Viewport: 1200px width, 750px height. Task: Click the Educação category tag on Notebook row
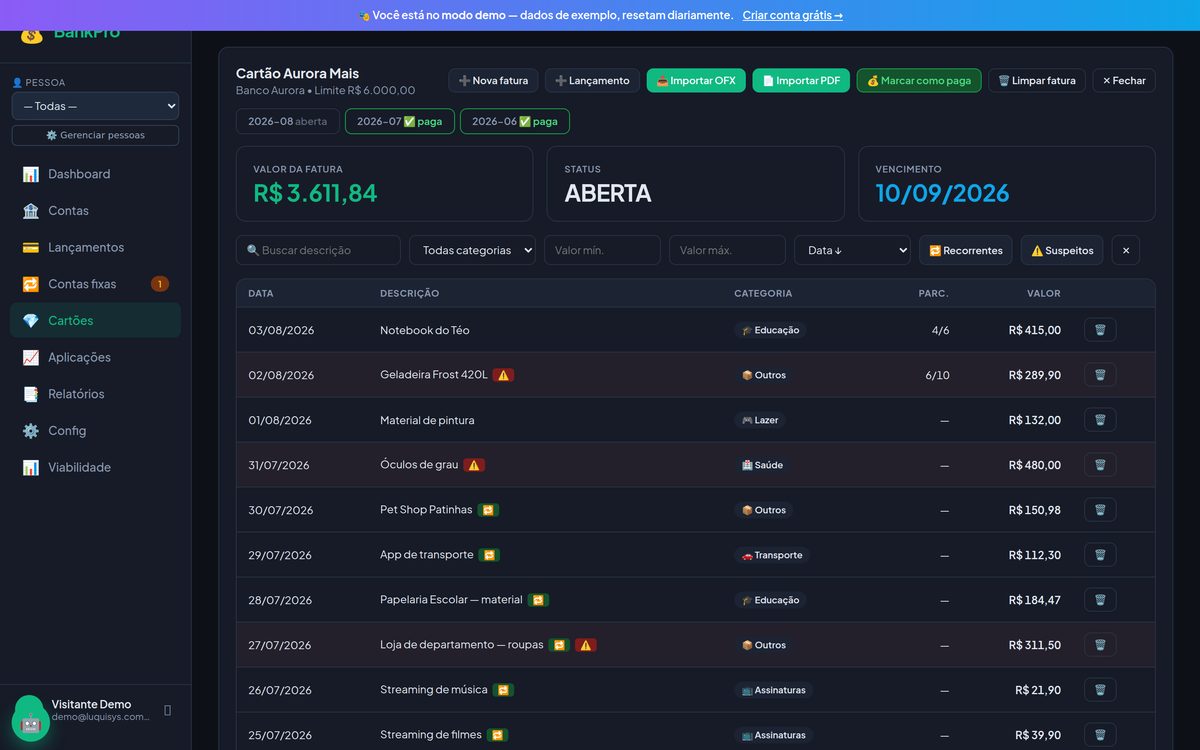770,330
